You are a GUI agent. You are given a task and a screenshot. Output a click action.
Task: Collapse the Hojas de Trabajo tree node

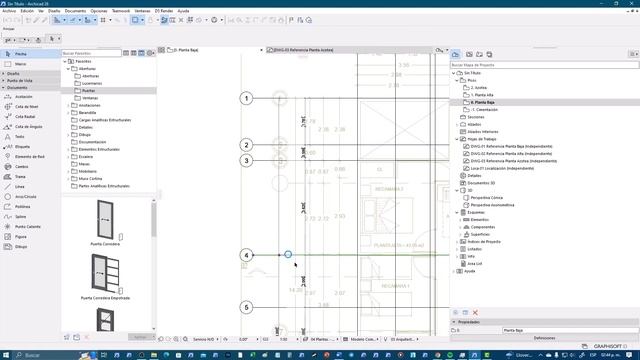(457, 139)
